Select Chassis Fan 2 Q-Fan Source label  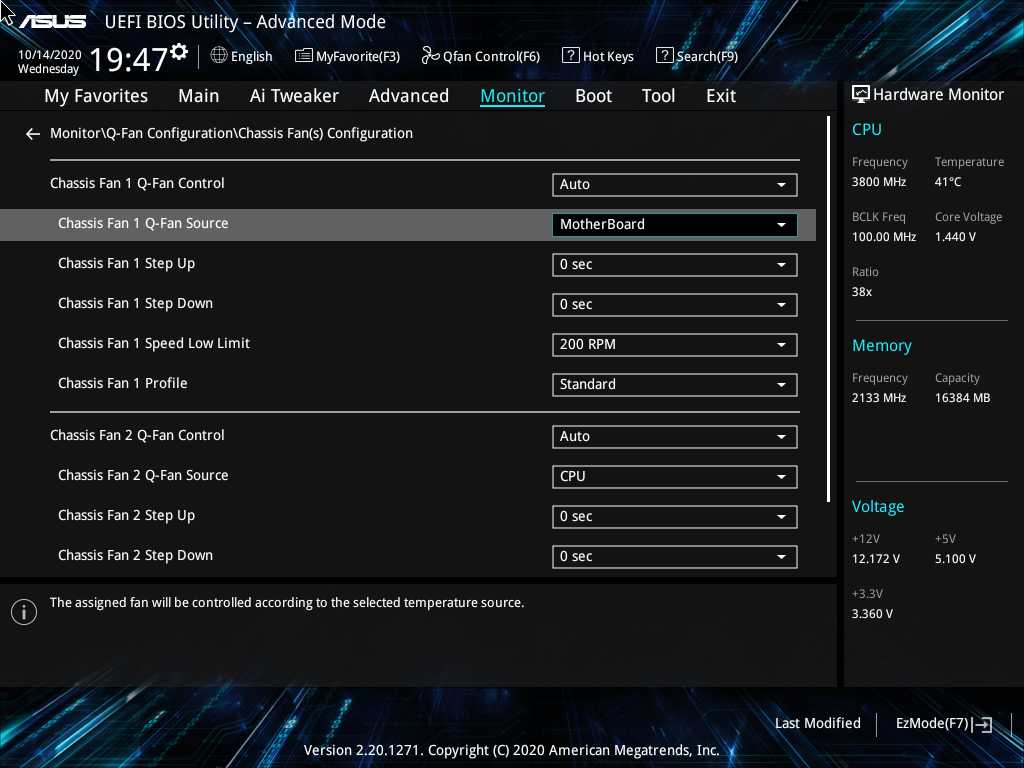pyautogui.click(x=143, y=475)
